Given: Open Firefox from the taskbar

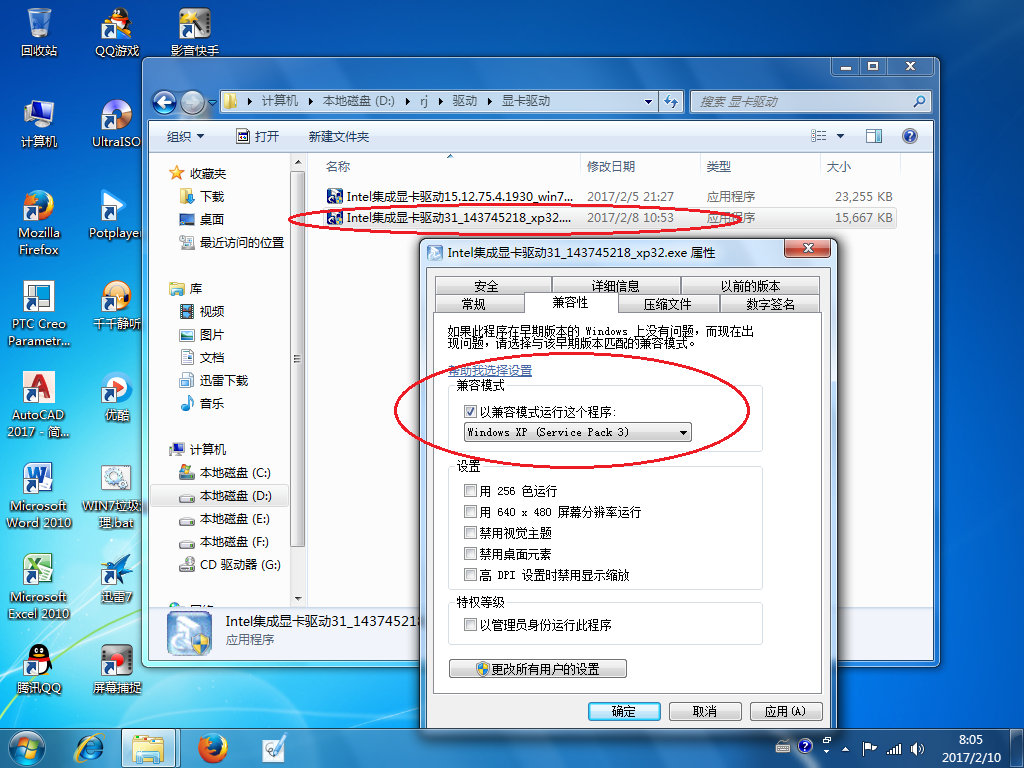Looking at the screenshot, I should [x=213, y=748].
